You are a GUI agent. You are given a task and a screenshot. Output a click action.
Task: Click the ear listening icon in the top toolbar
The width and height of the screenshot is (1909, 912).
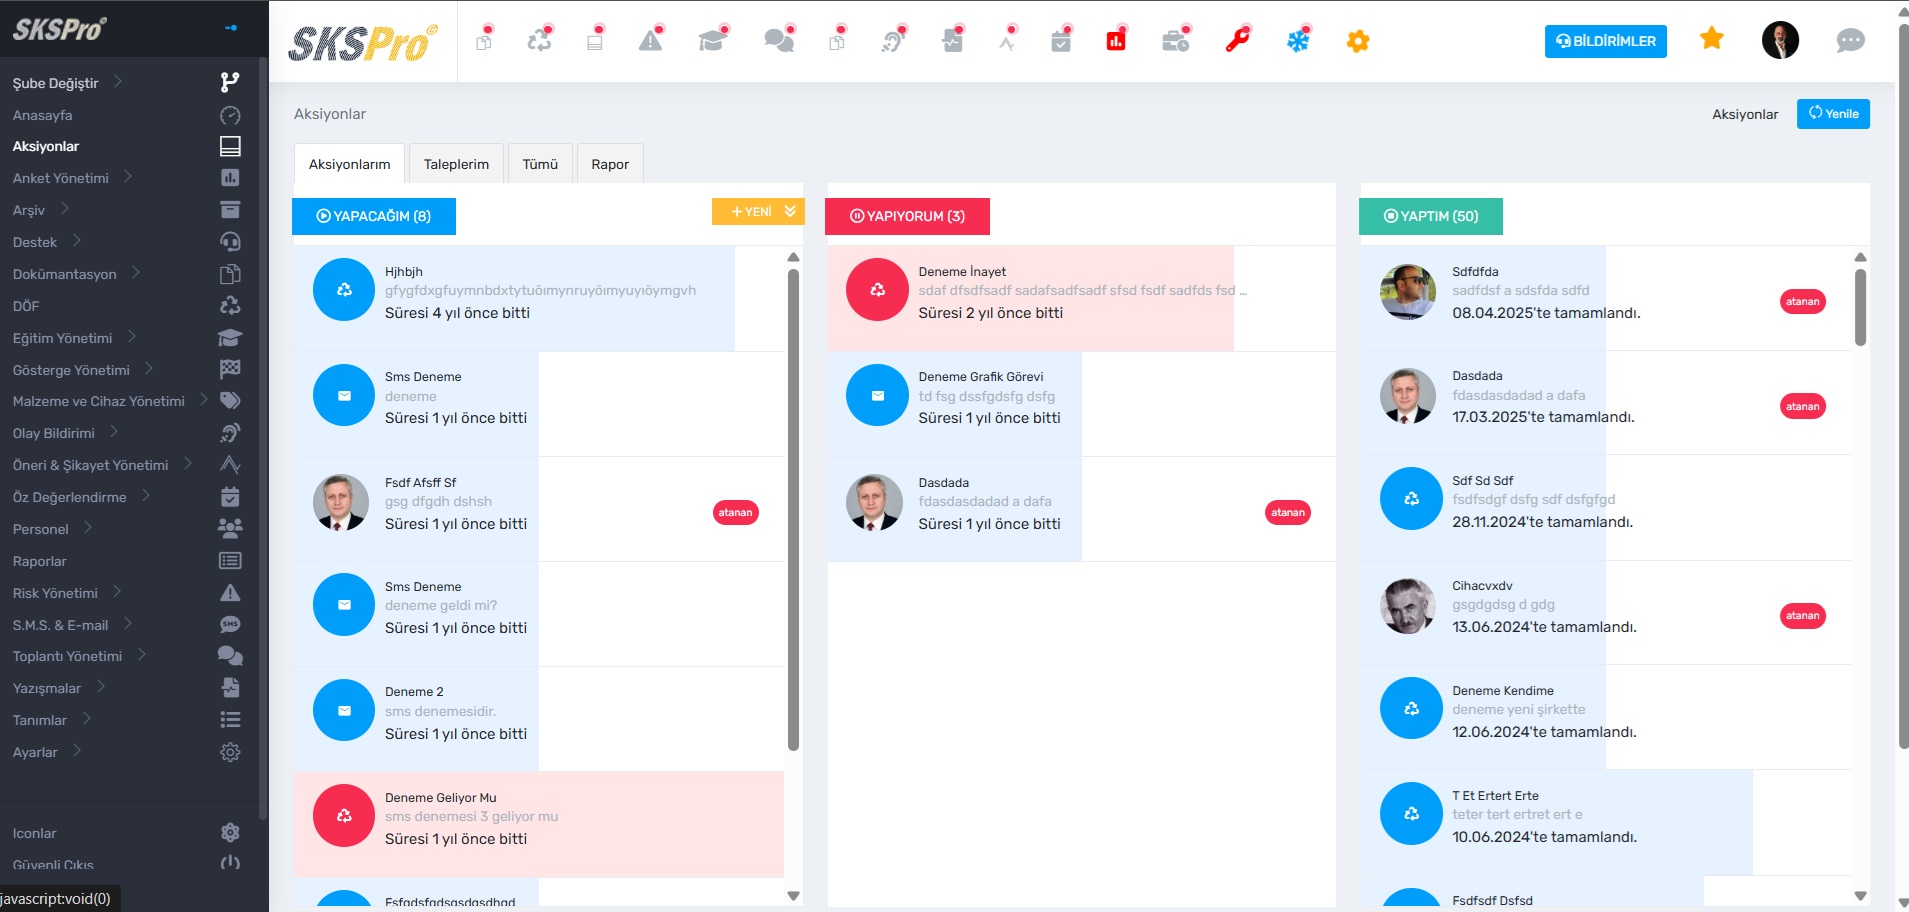[892, 41]
